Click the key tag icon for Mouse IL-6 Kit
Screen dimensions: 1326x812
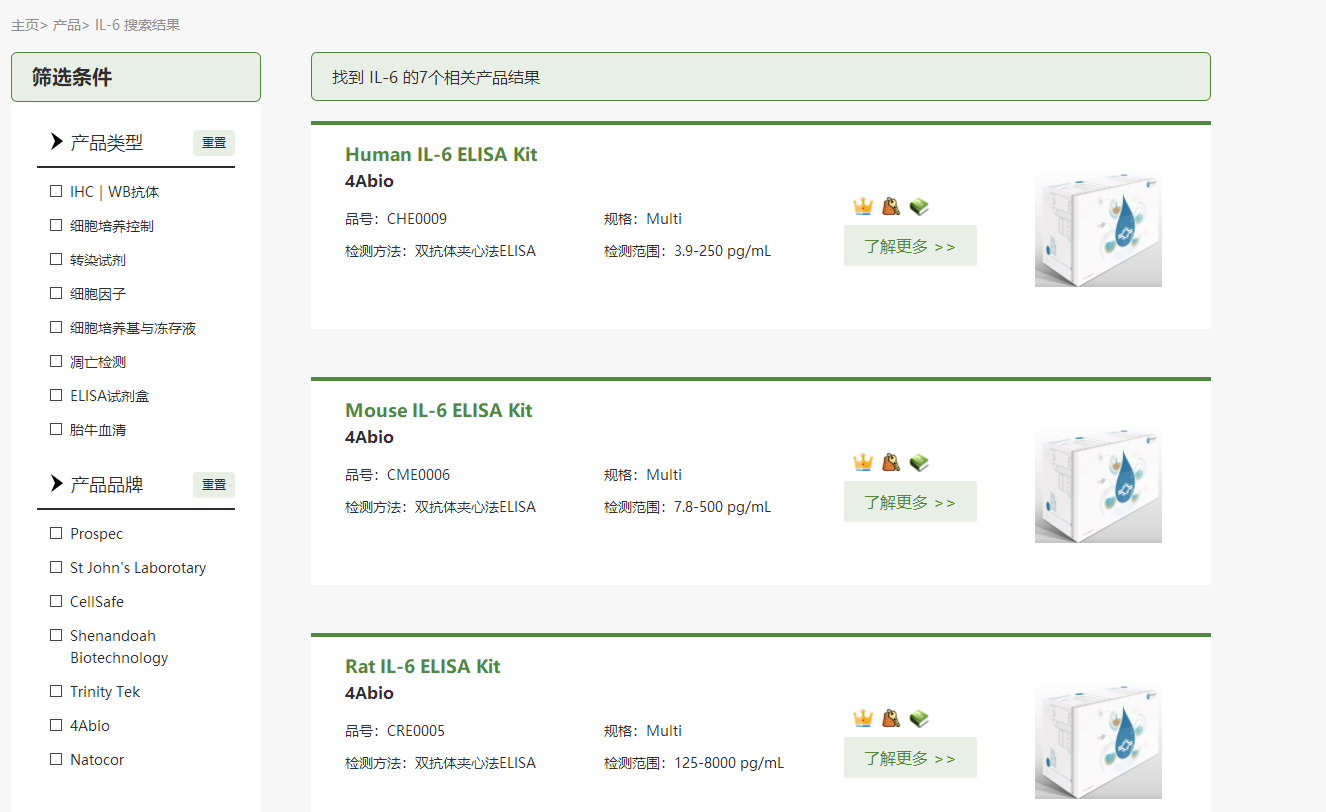point(891,463)
